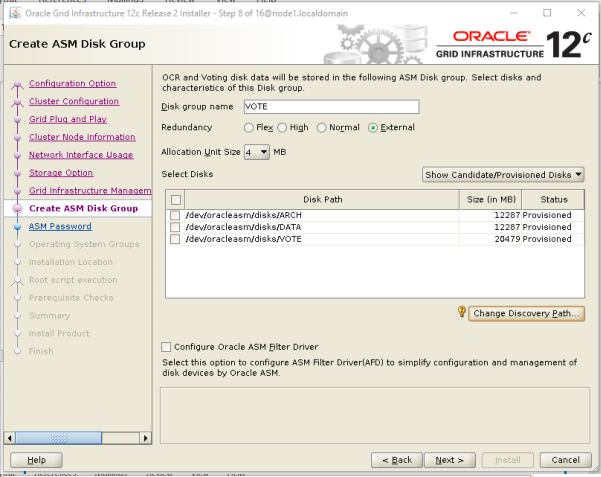Viewport: 601px width, 477px height.
Task: Go to Cluster Node Information step
Action: click(82, 137)
